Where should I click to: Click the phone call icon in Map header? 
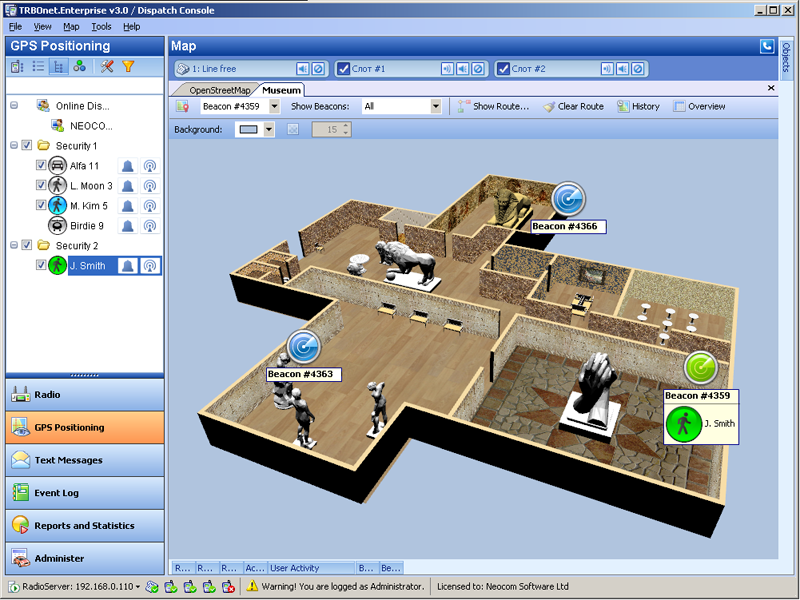pos(767,46)
